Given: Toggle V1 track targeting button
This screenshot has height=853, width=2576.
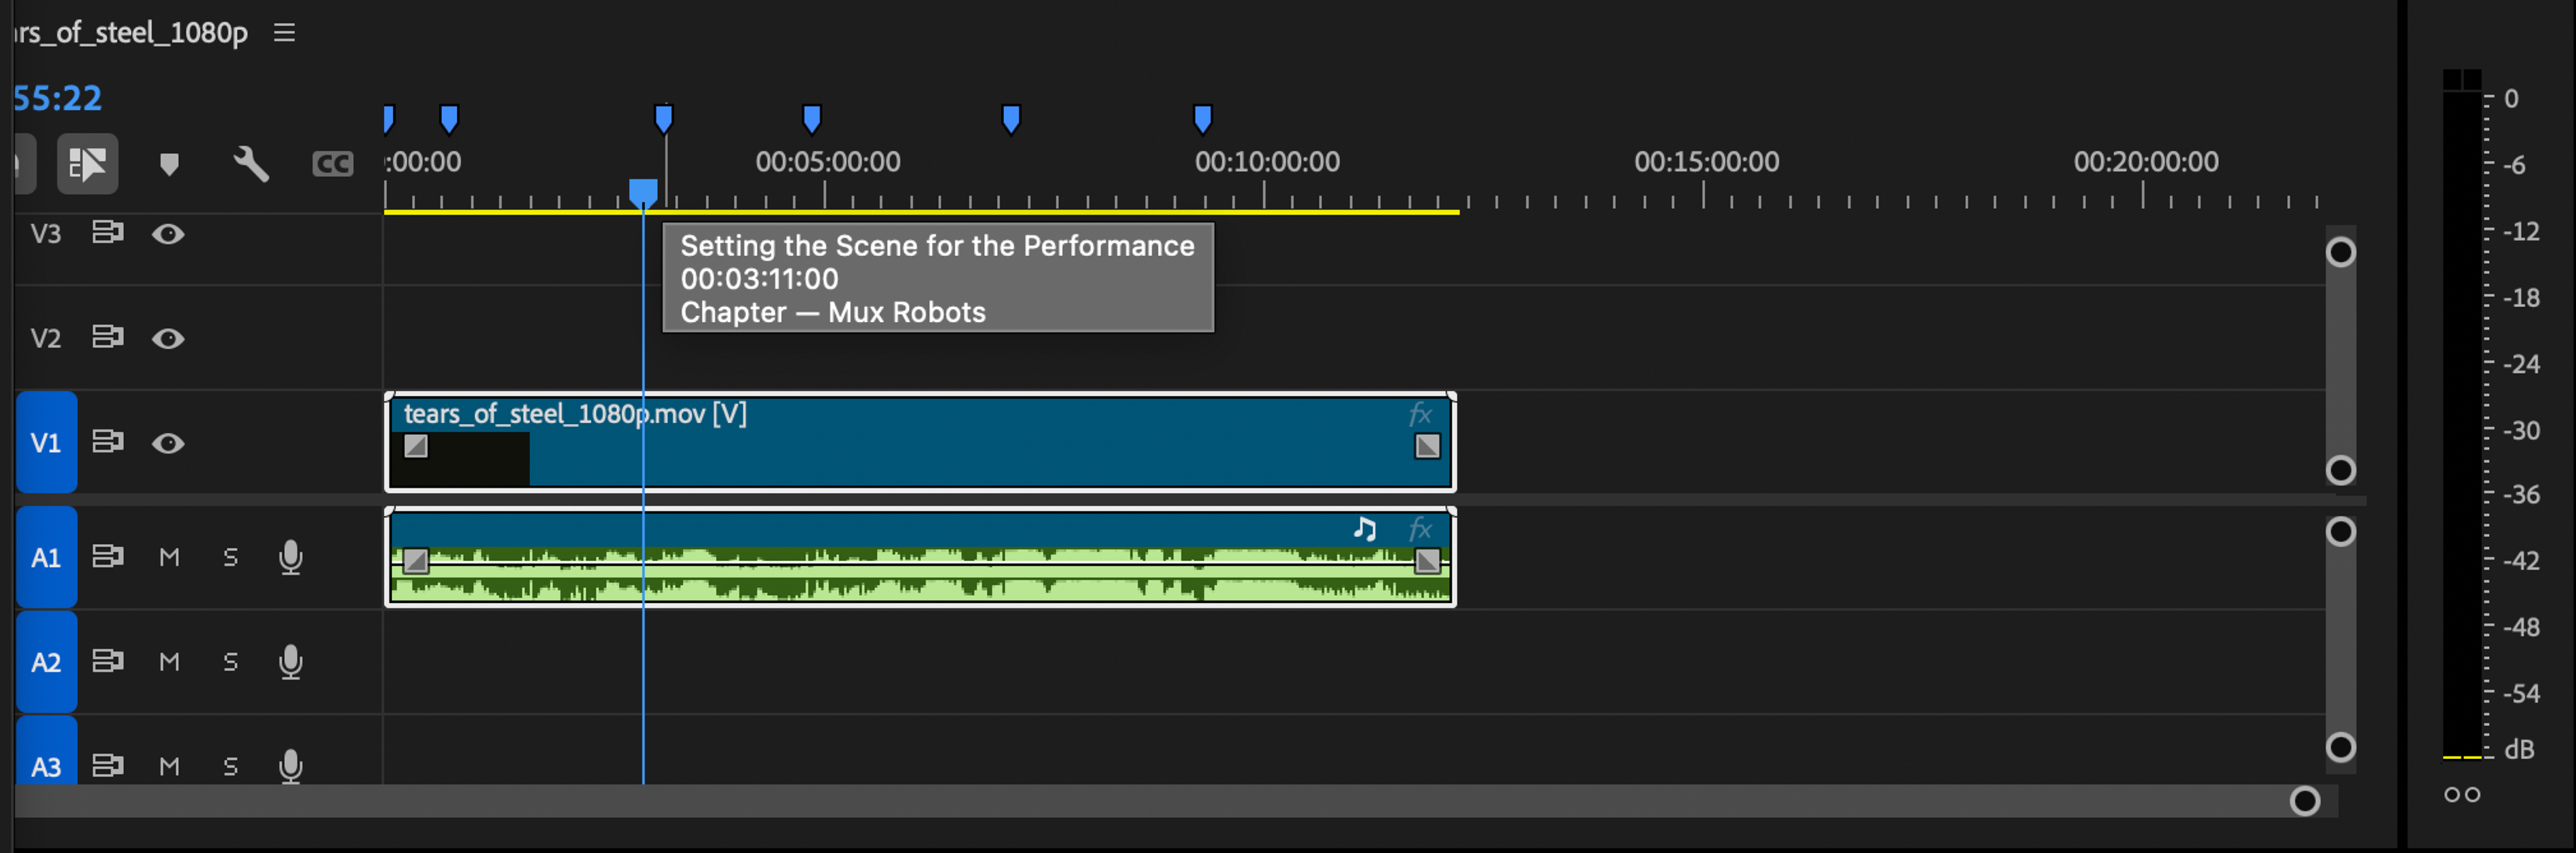Looking at the screenshot, I should tap(46, 442).
